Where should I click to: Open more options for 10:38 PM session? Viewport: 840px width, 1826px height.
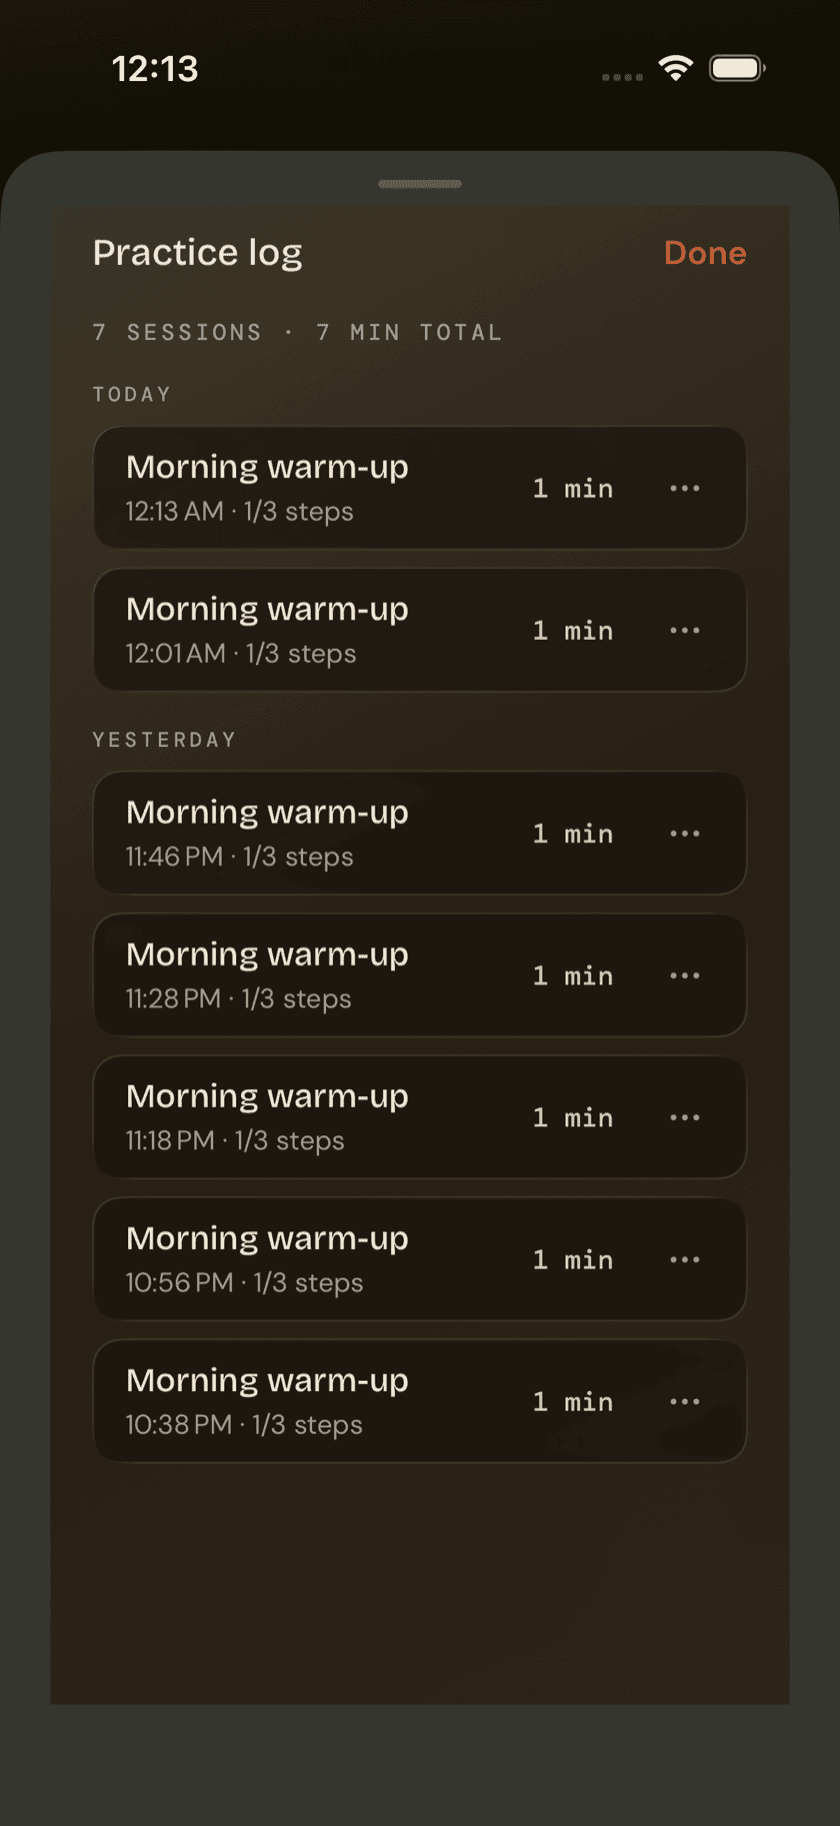685,1401
